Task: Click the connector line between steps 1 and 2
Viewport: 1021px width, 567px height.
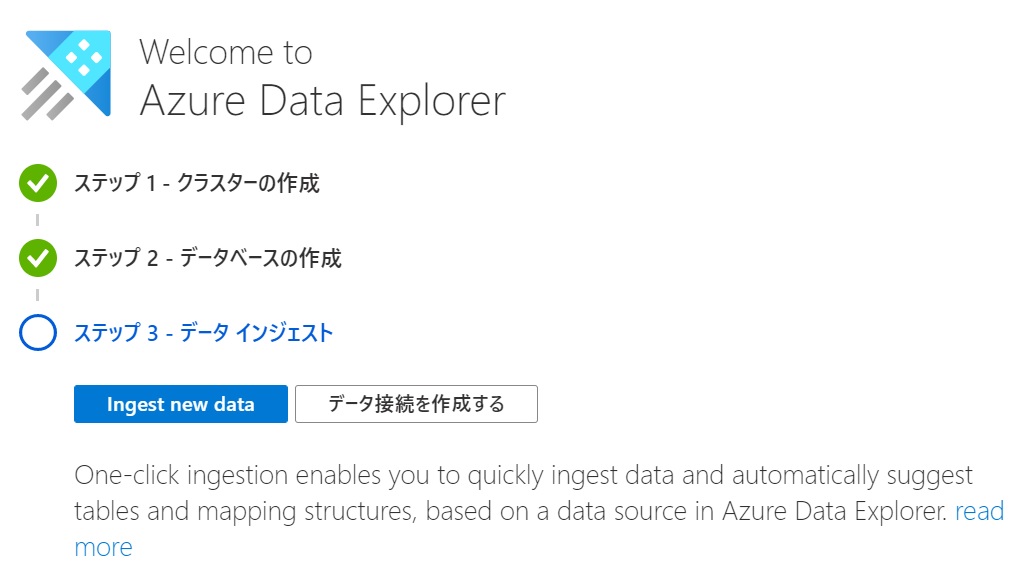Action: point(38,220)
